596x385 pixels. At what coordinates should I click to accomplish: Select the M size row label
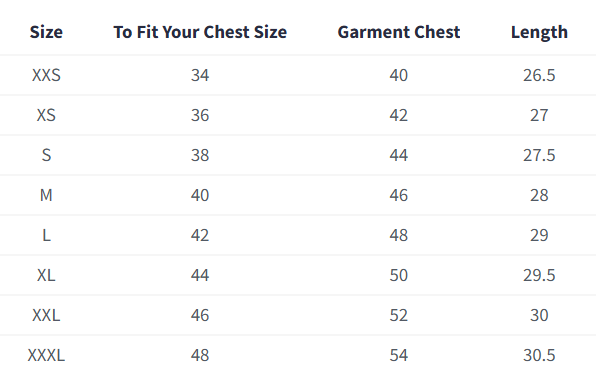[x=46, y=195]
